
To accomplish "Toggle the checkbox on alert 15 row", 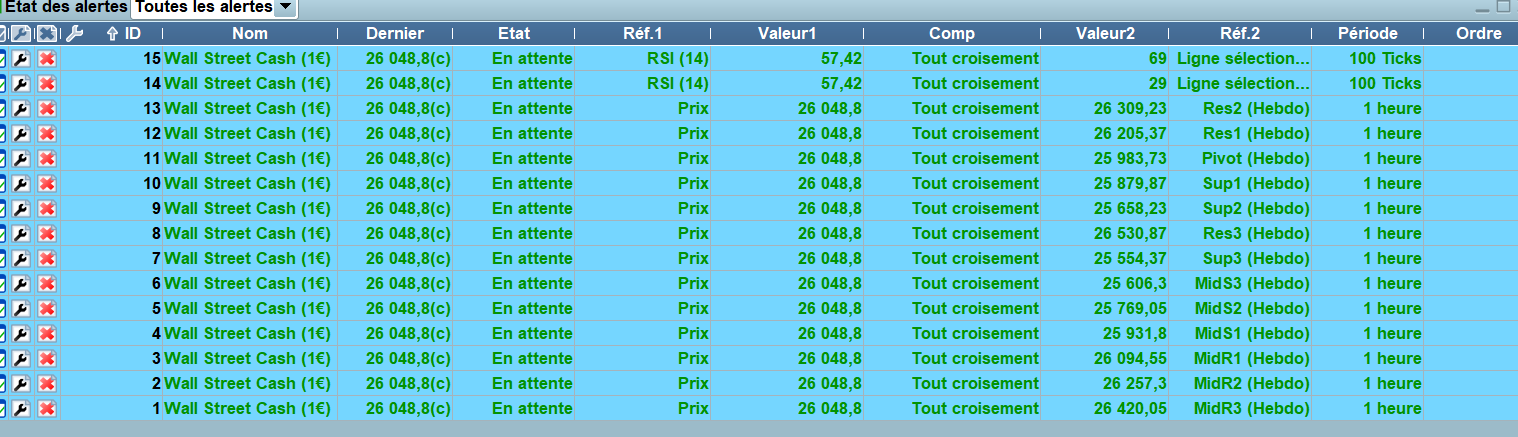I will click(x=3, y=59).
